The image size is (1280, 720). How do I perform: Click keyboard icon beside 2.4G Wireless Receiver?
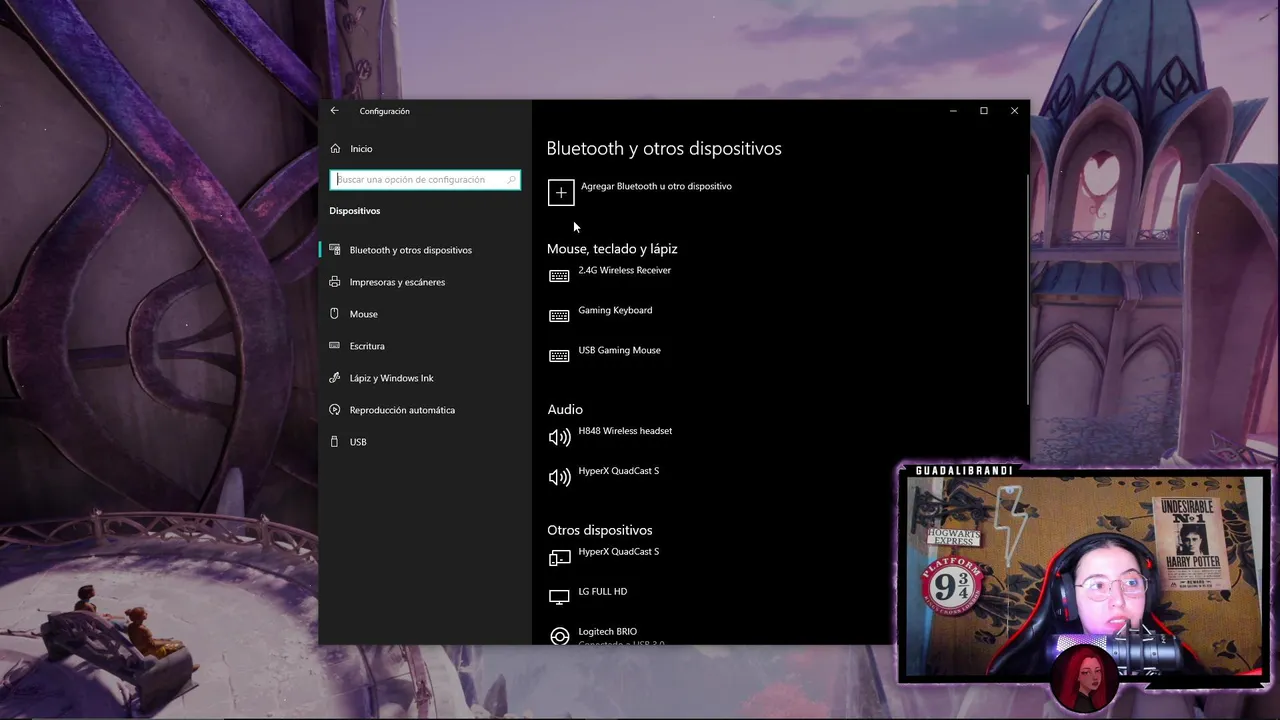[x=559, y=276]
